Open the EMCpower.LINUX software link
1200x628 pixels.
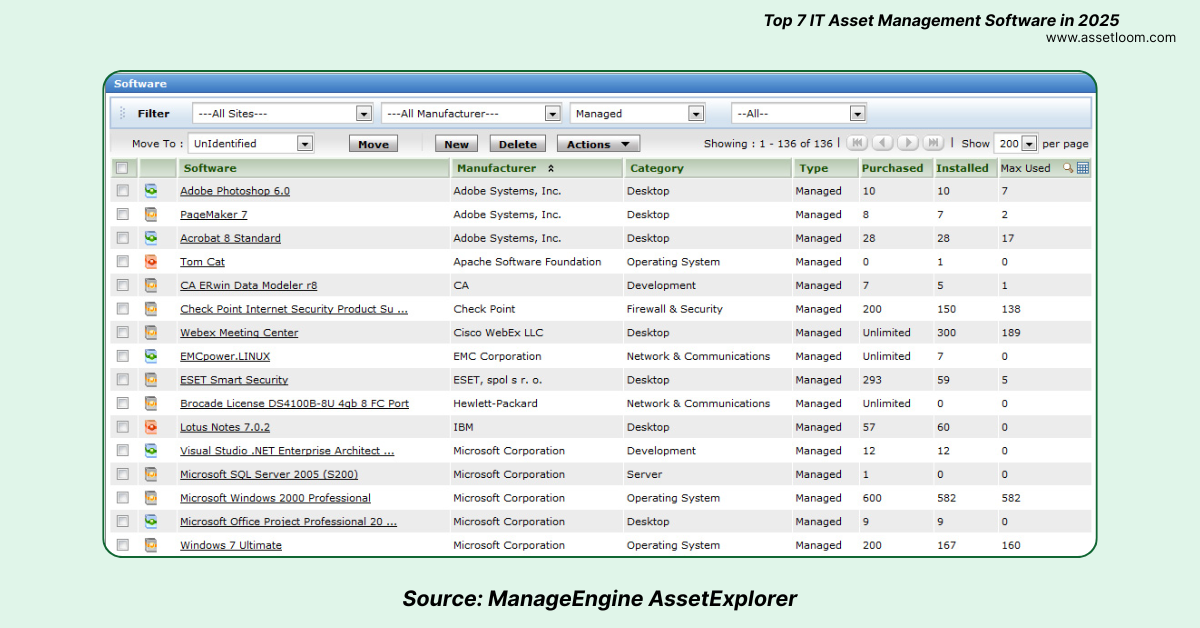pyautogui.click(x=225, y=356)
